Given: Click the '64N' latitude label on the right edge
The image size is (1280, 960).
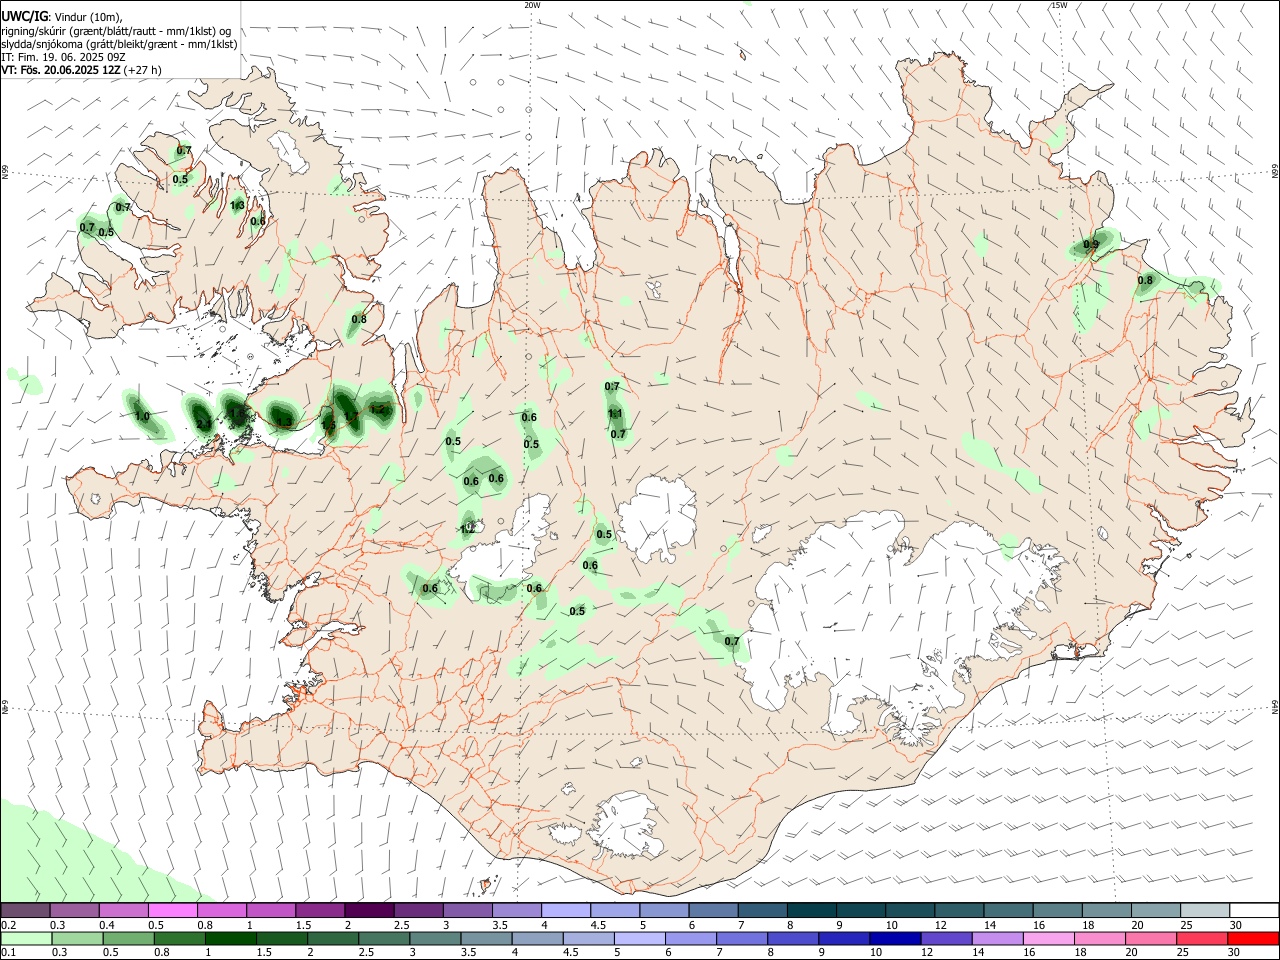Looking at the screenshot, I should pos(1275,707).
